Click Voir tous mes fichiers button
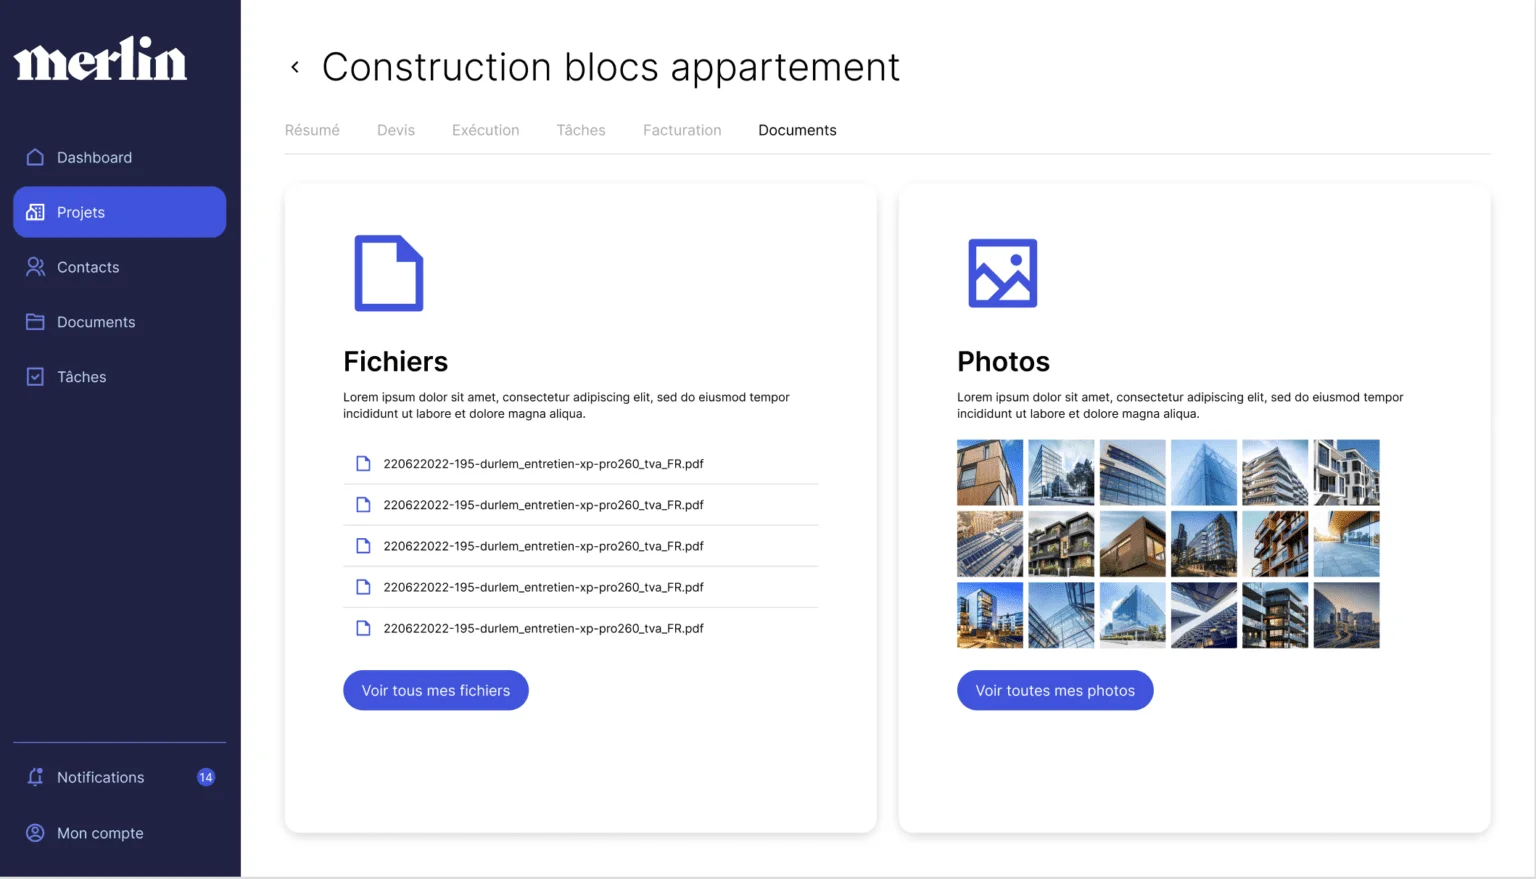This screenshot has width=1536, height=879. tap(436, 690)
